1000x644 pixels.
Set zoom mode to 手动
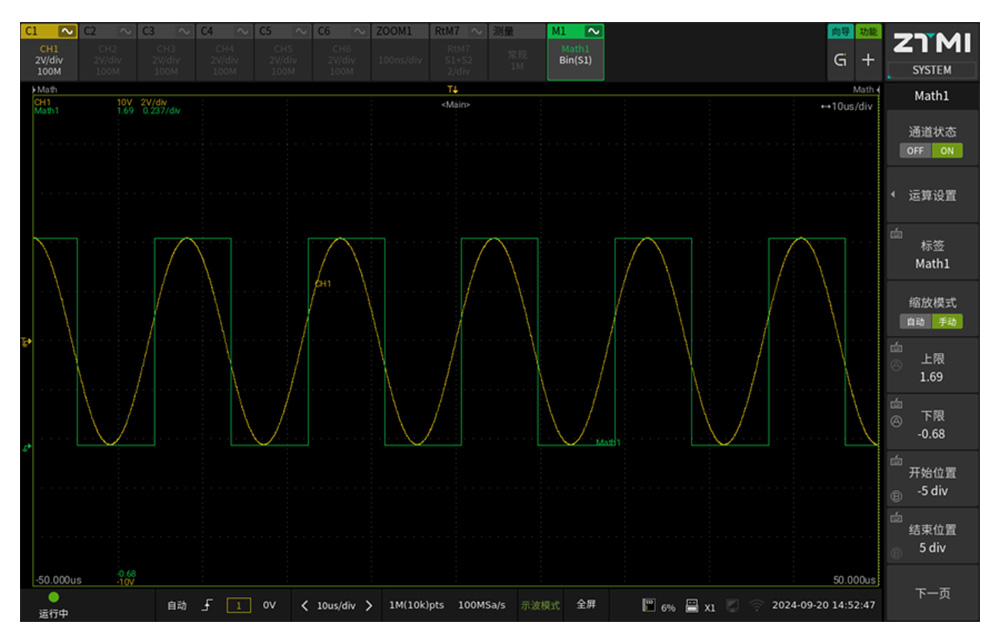pos(947,322)
